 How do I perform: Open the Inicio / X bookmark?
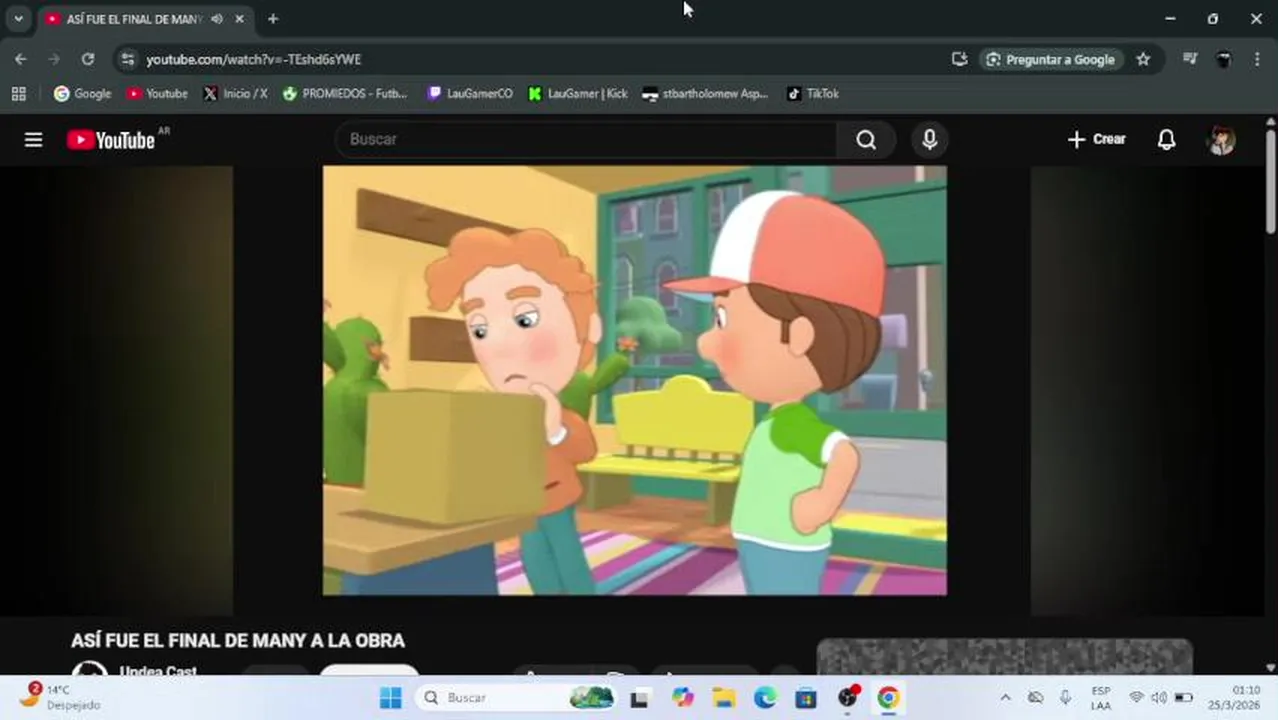click(235, 94)
